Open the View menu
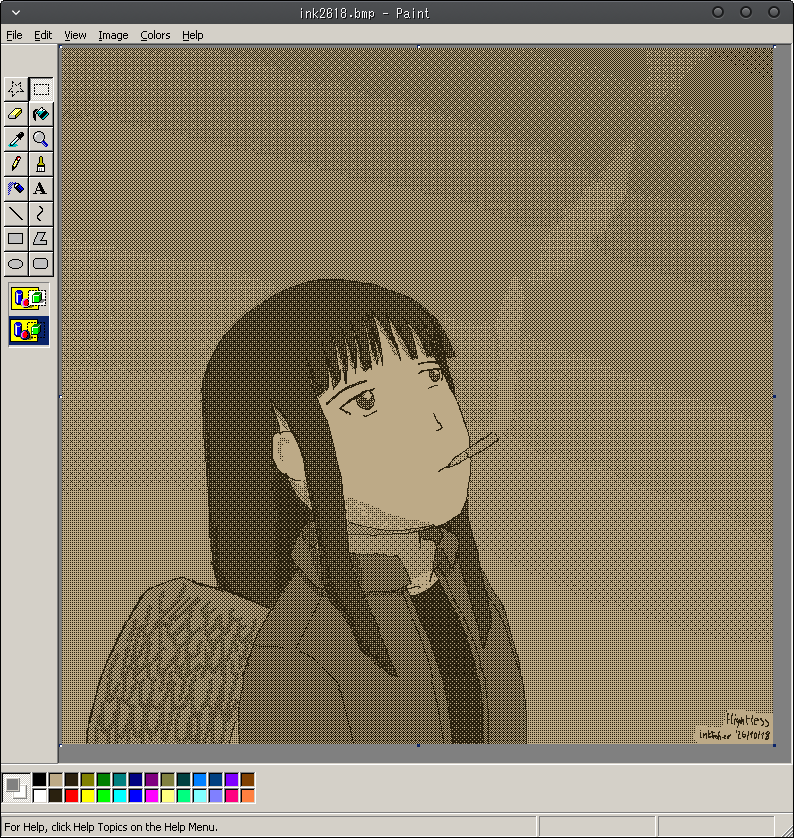 click(x=75, y=35)
